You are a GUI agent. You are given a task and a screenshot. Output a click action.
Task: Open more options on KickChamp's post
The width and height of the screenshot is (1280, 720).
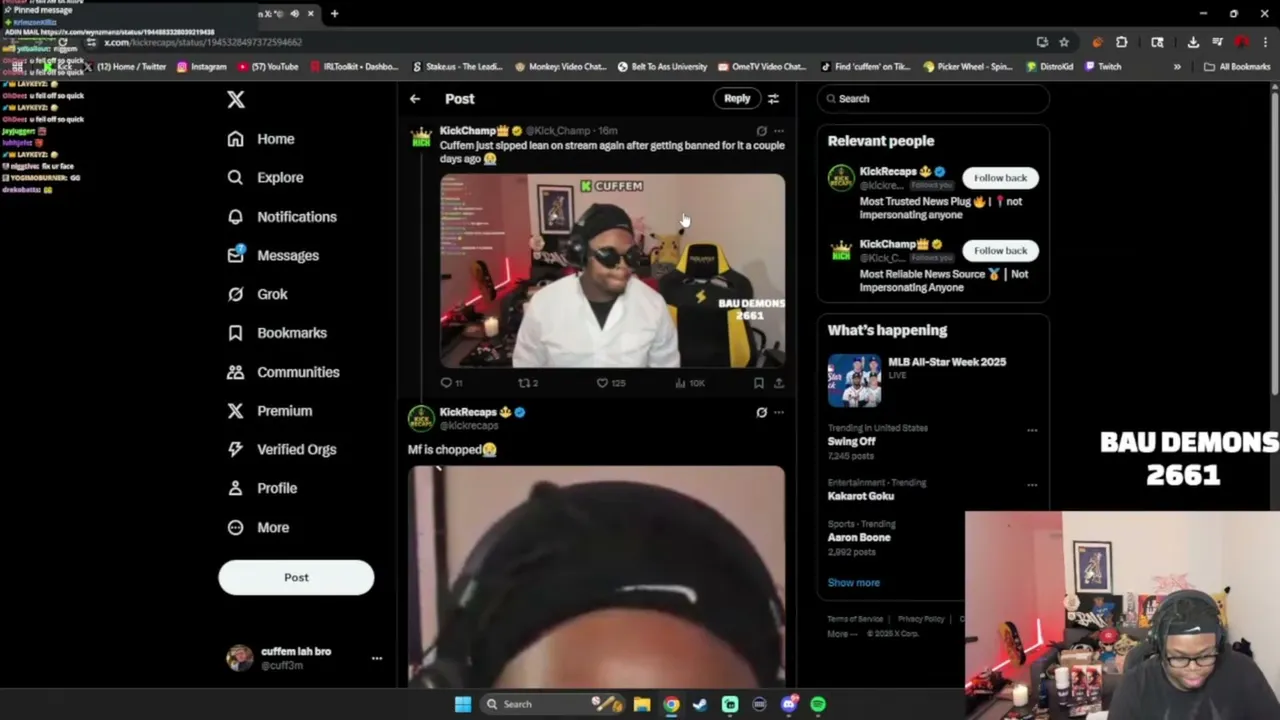(x=779, y=131)
